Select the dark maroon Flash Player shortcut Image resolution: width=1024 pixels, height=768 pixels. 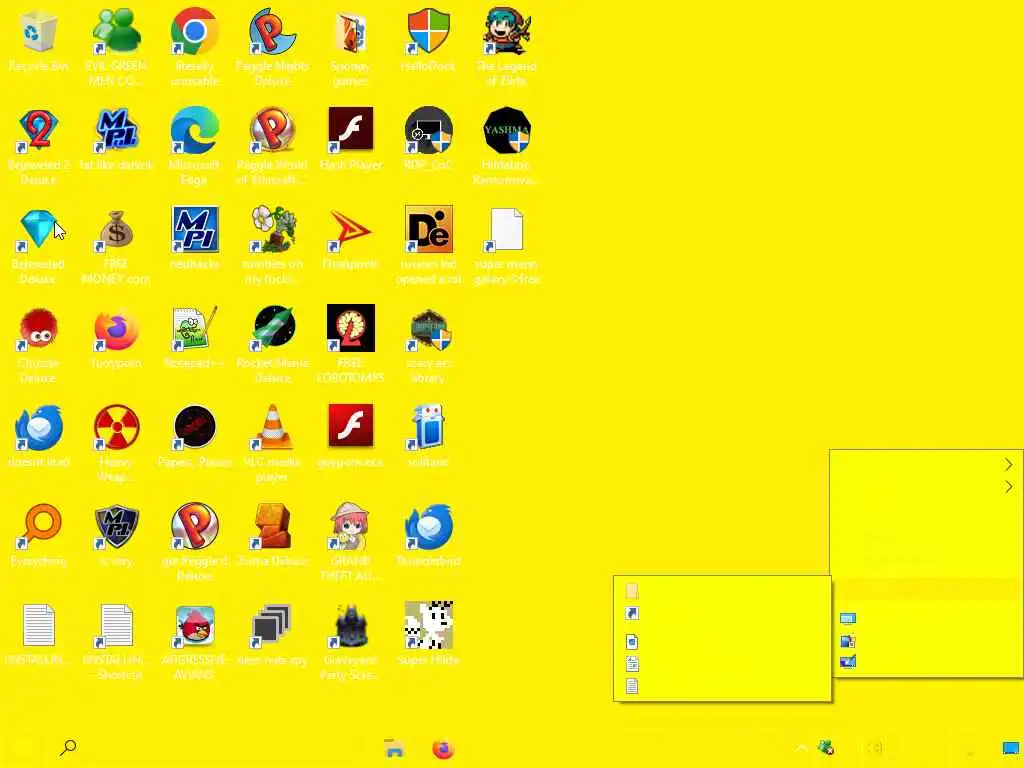coord(351,130)
